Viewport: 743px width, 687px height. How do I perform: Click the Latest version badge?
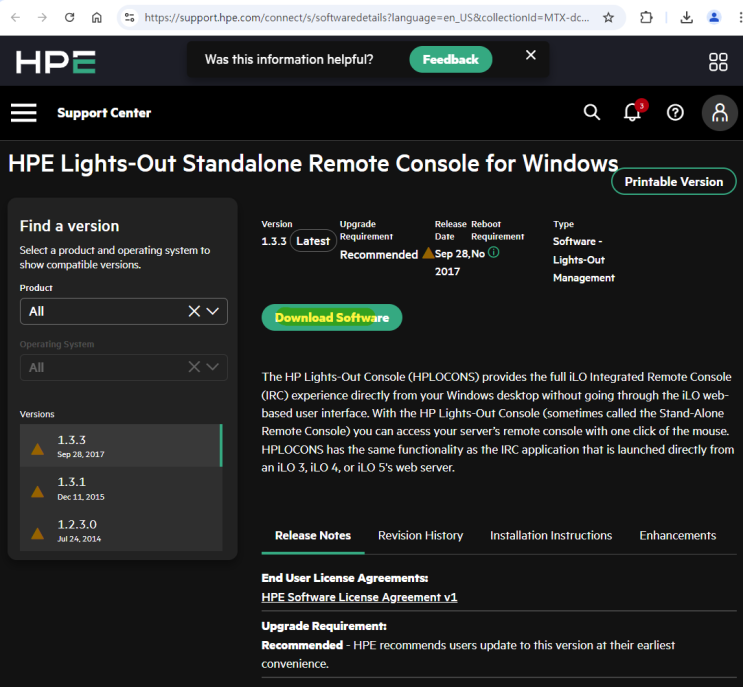313,241
